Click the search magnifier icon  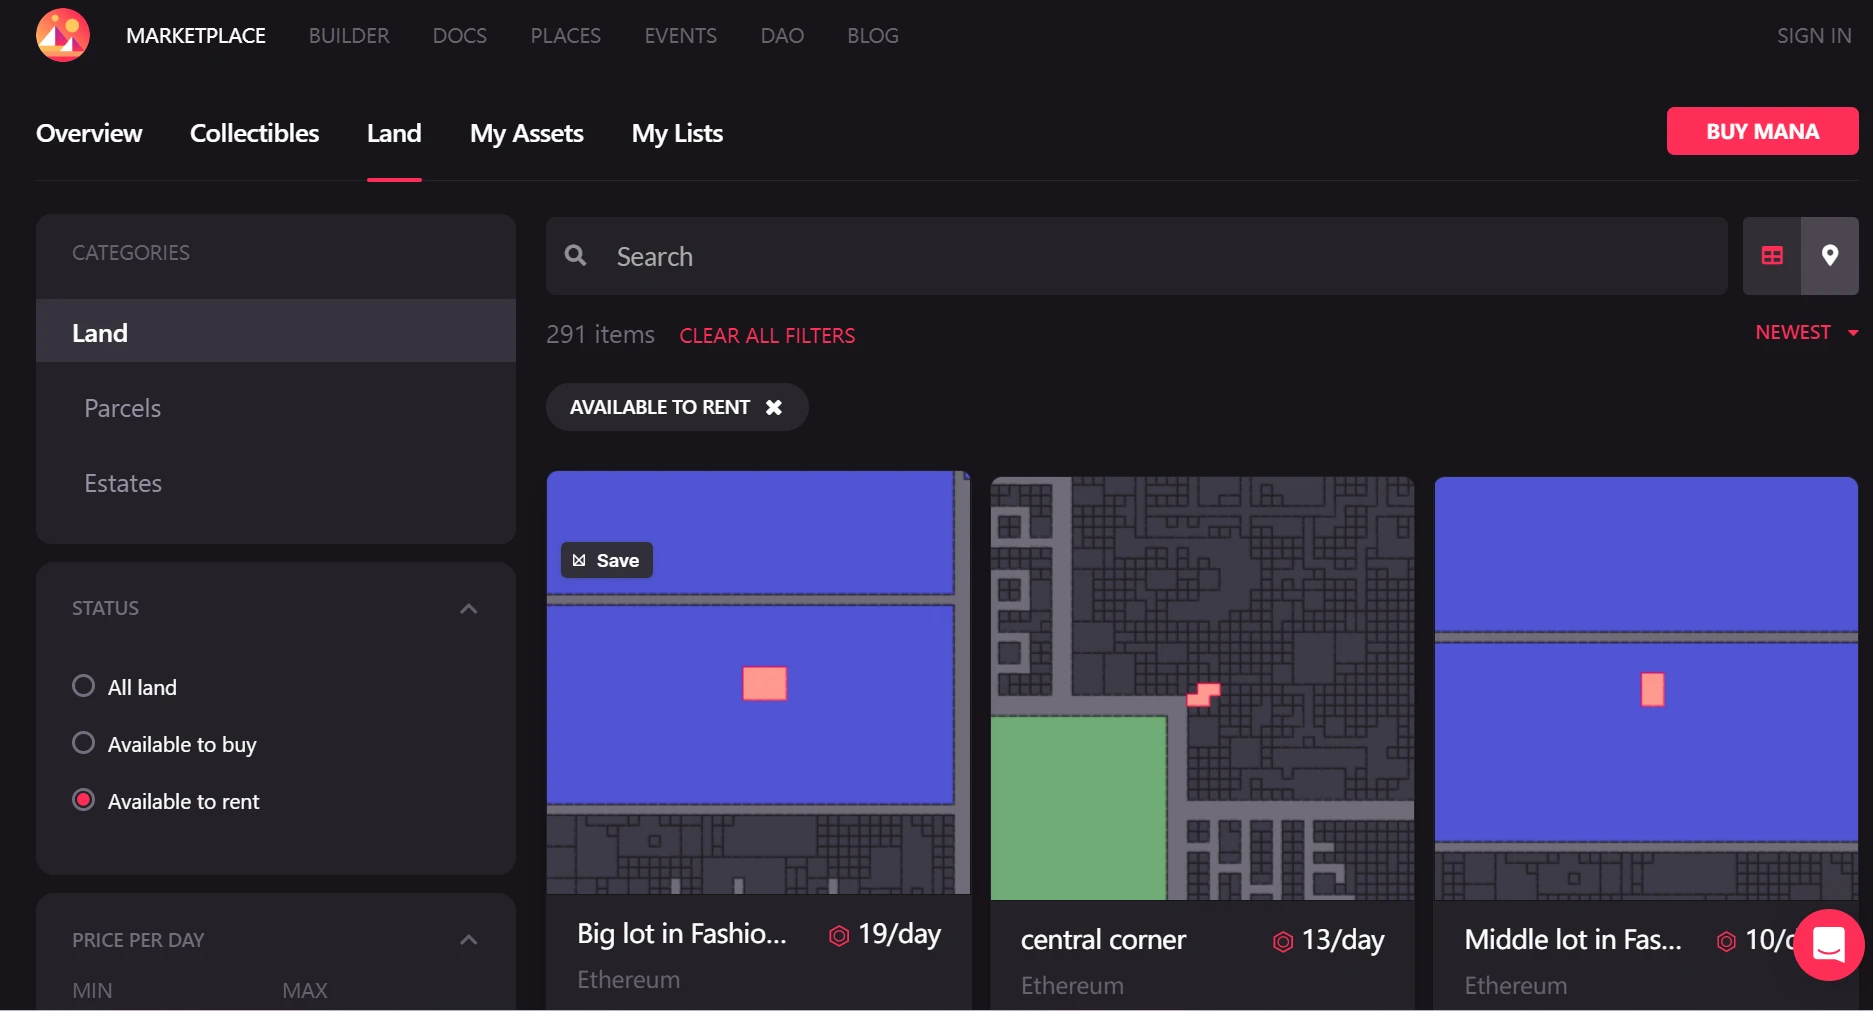click(x=576, y=256)
